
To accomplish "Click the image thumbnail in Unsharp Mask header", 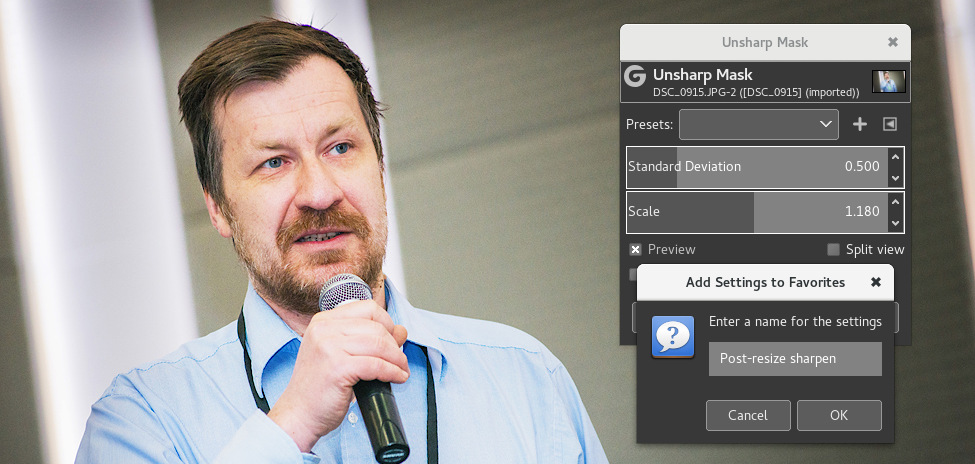I will click(888, 81).
